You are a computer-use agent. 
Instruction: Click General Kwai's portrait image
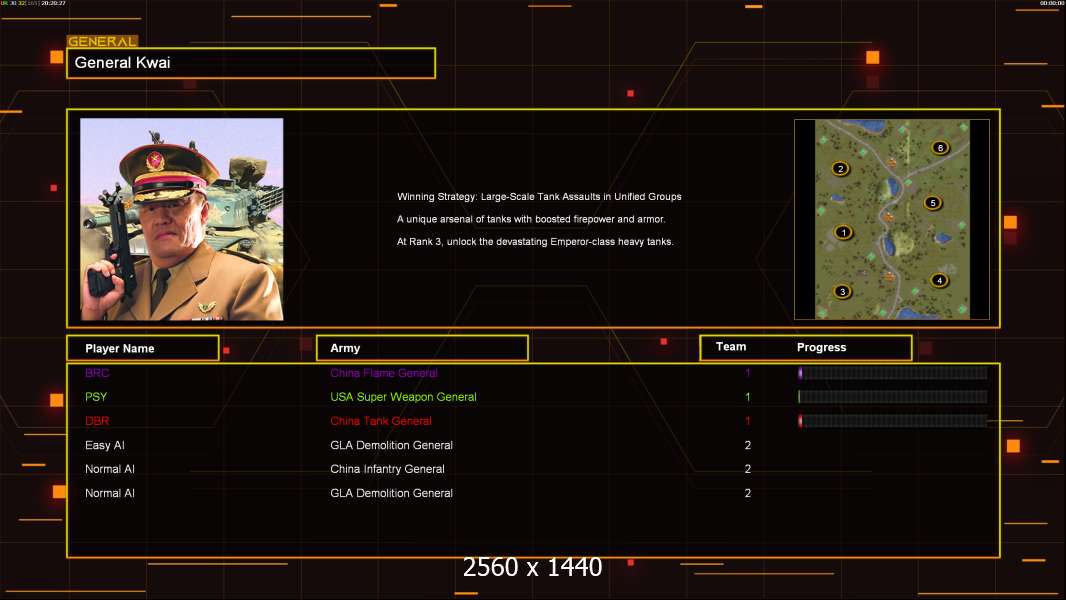[x=182, y=219]
